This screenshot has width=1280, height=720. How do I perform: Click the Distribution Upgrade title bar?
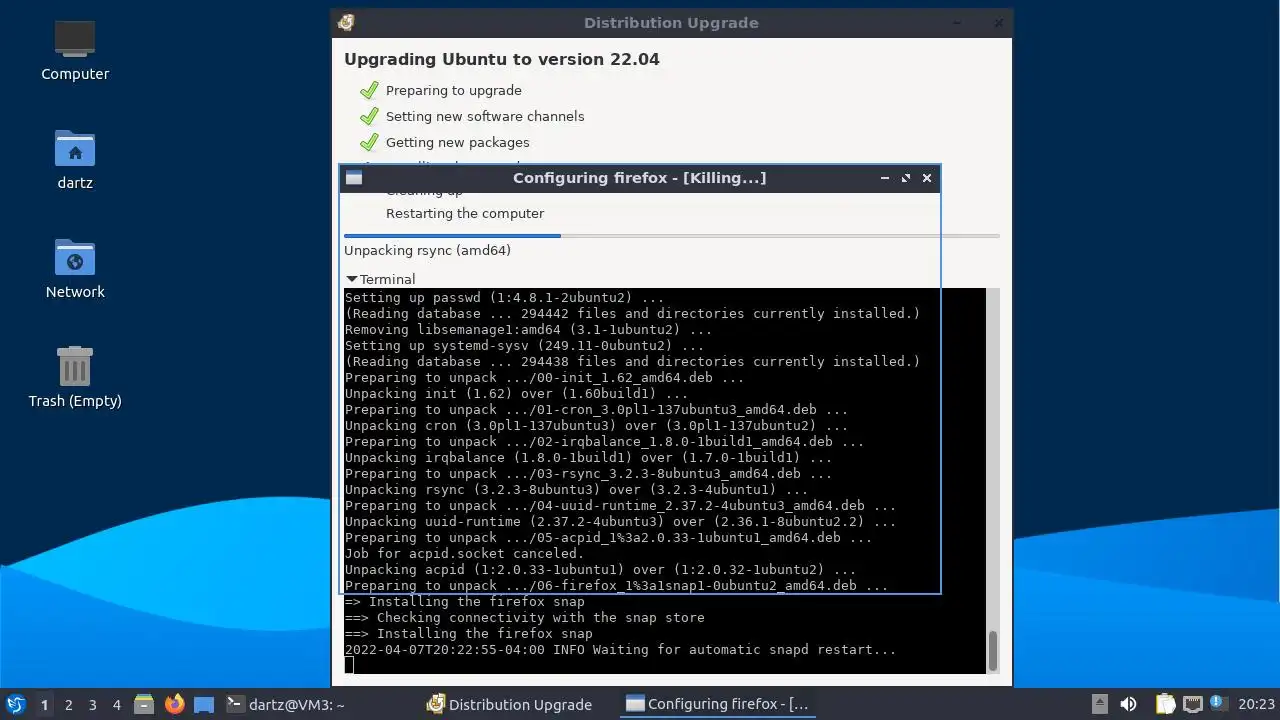point(671,22)
